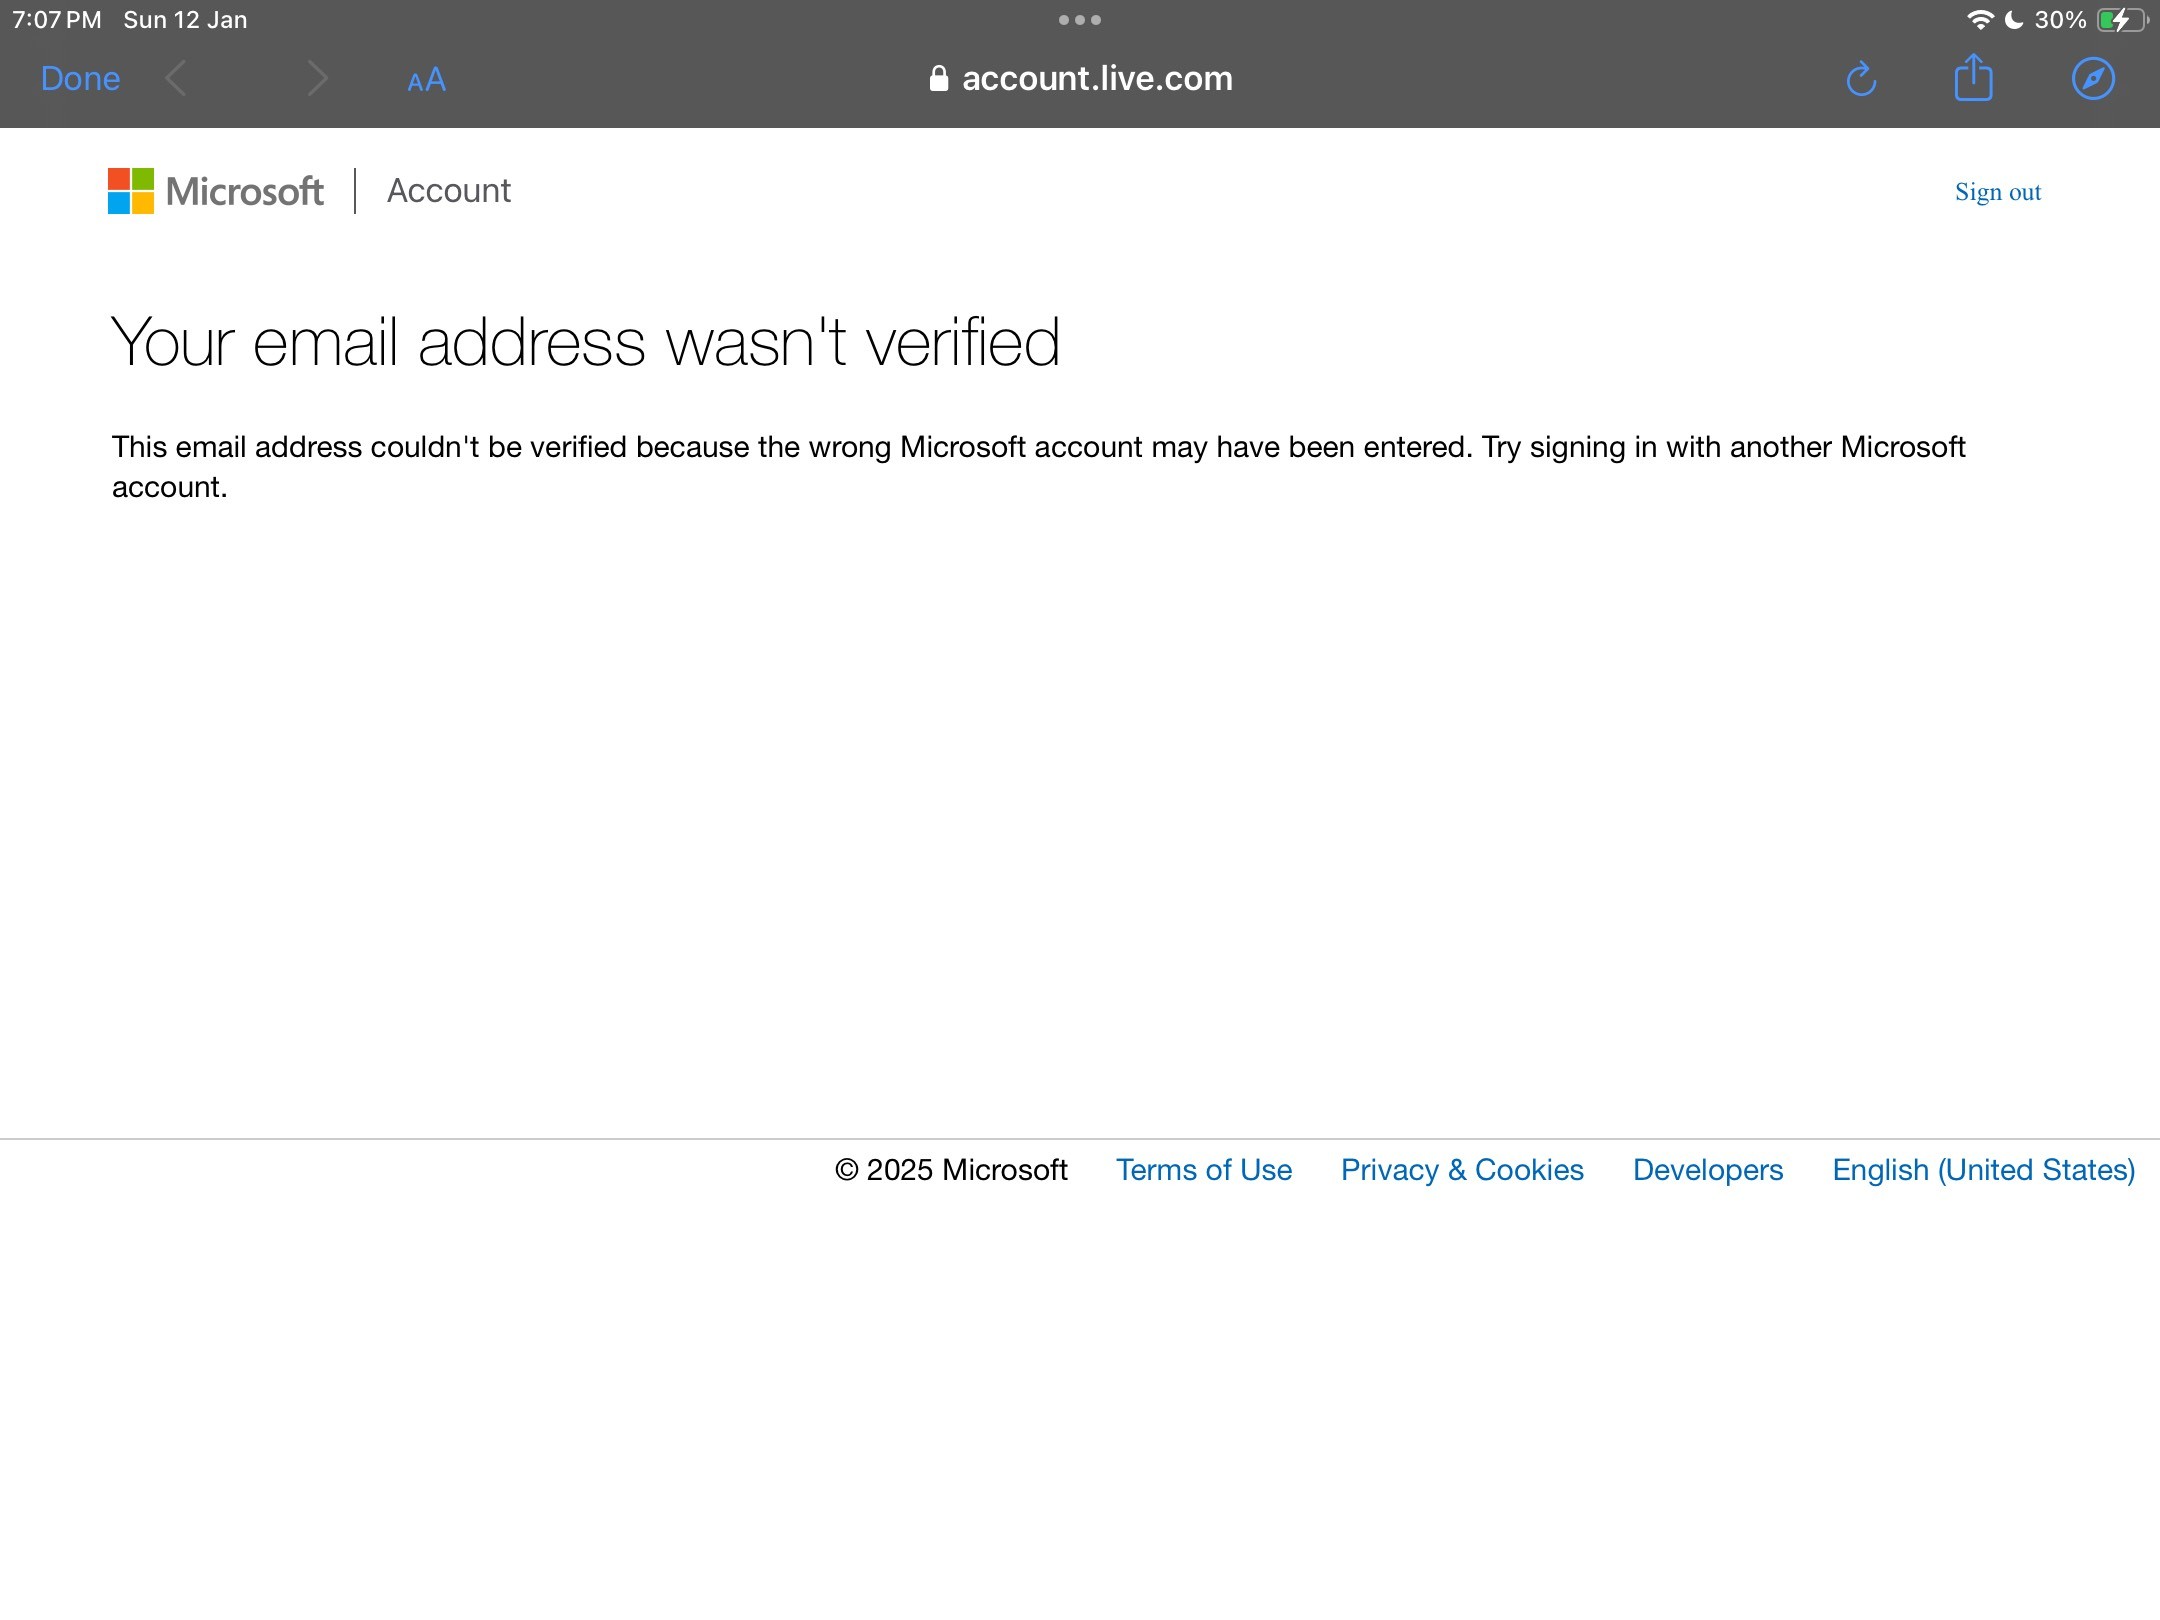Tap the Do Not Disturb moon icon
The width and height of the screenshot is (2160, 1620).
tap(2015, 20)
